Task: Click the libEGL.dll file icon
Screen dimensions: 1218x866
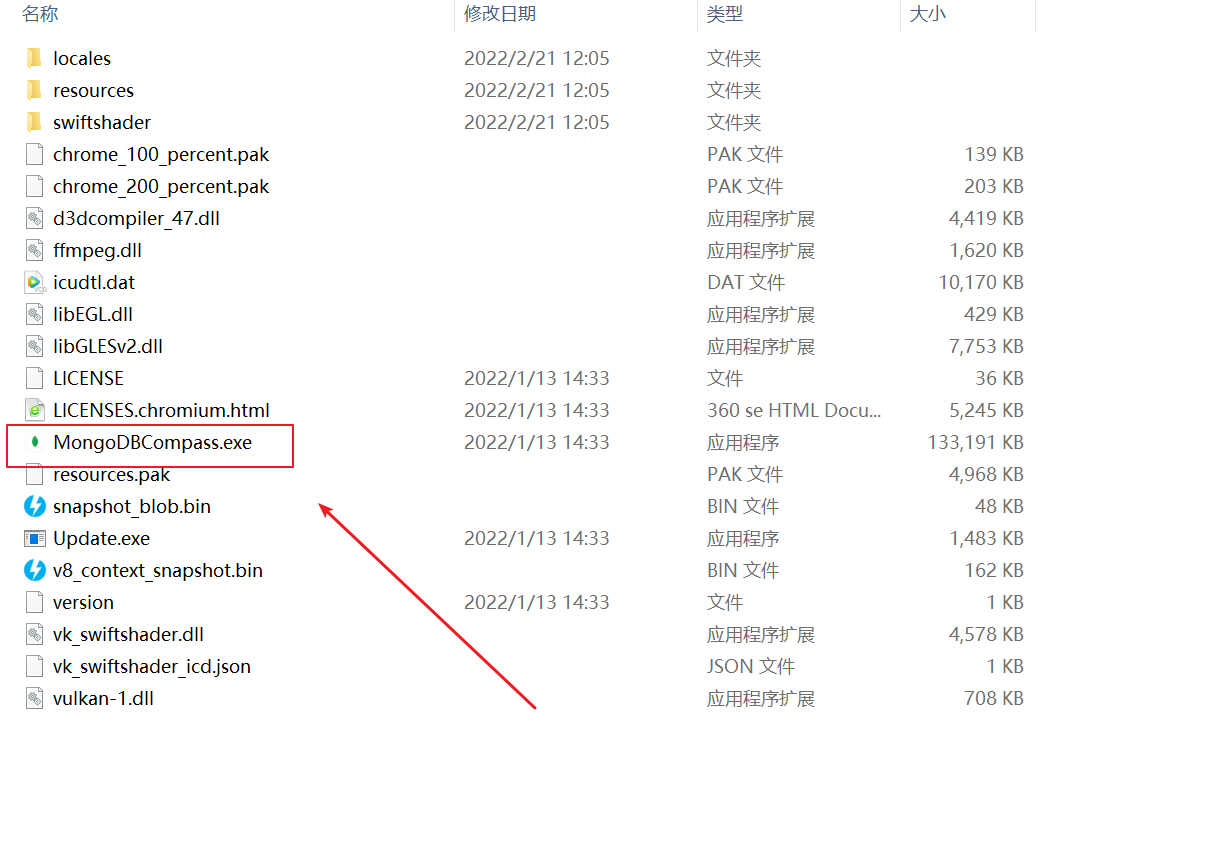Action: 35,314
